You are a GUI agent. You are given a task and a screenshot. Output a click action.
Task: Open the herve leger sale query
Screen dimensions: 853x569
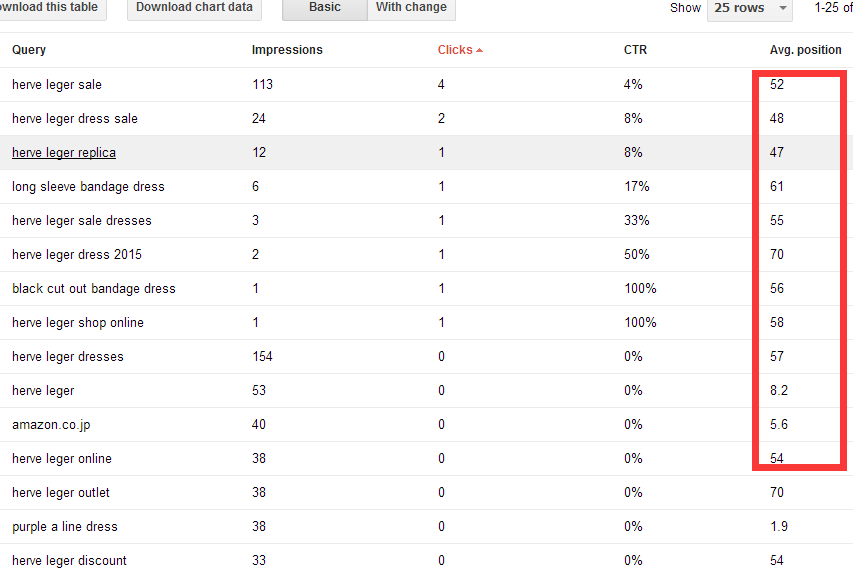(57, 85)
